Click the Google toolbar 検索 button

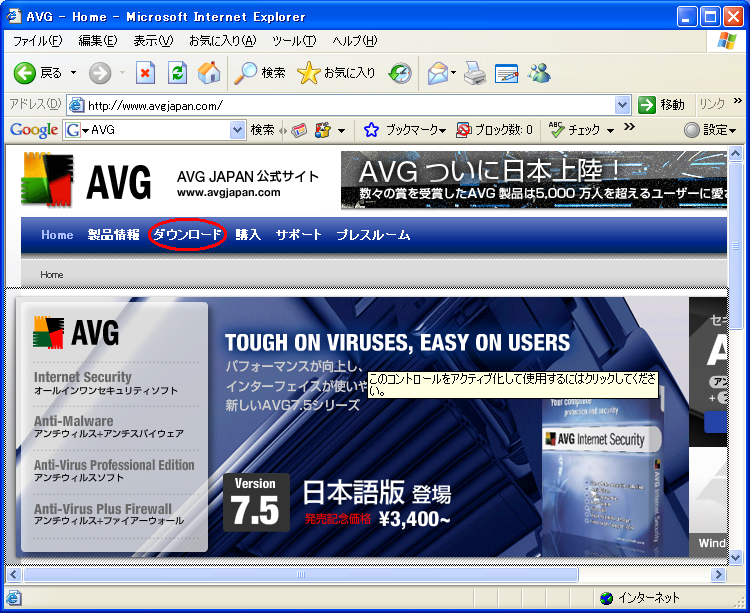[x=263, y=130]
